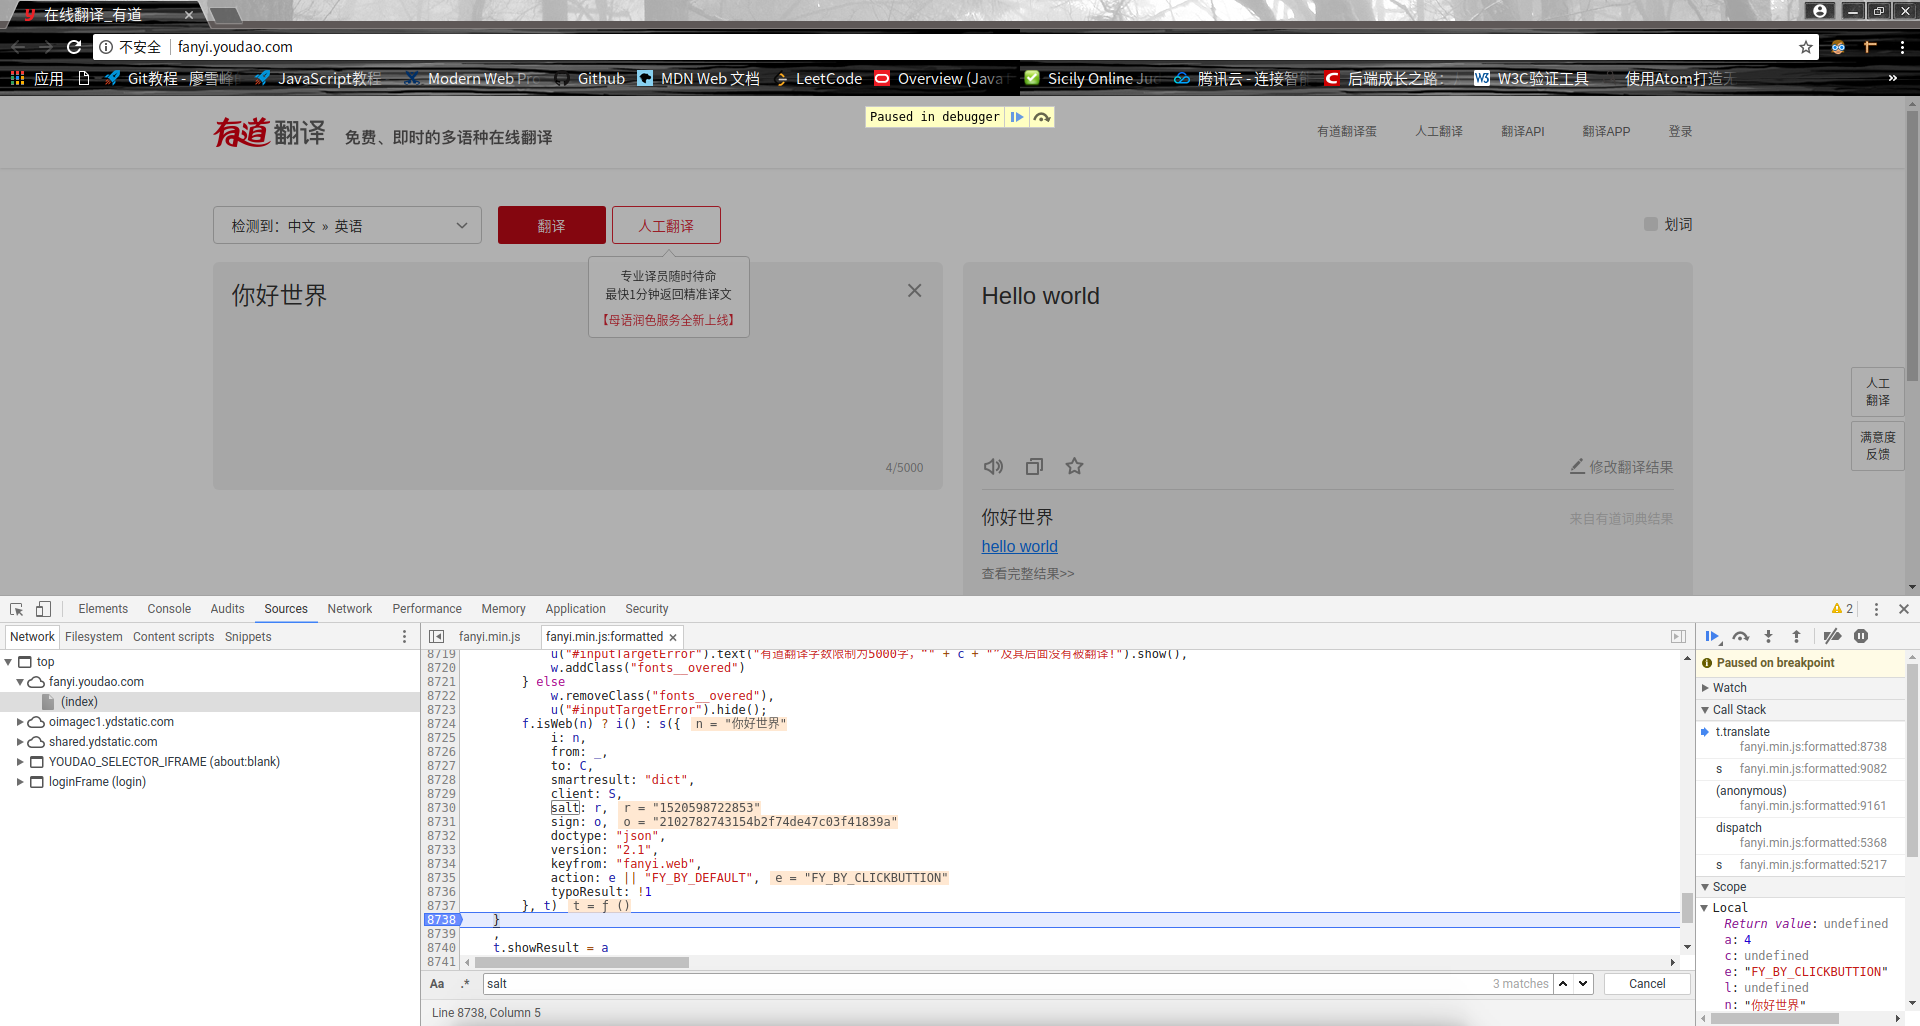Go to next search match
The height and width of the screenshot is (1026, 1920).
pos(1583,984)
